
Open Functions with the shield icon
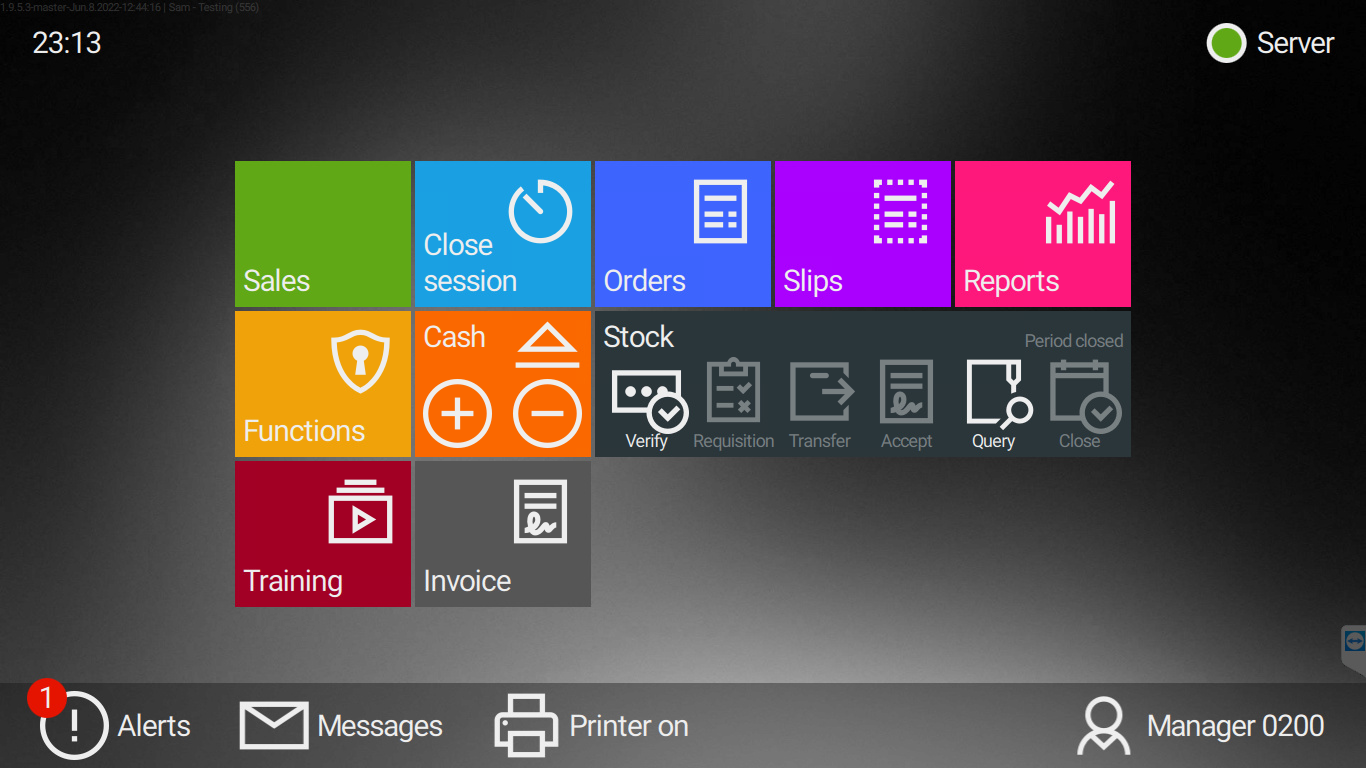pos(360,362)
